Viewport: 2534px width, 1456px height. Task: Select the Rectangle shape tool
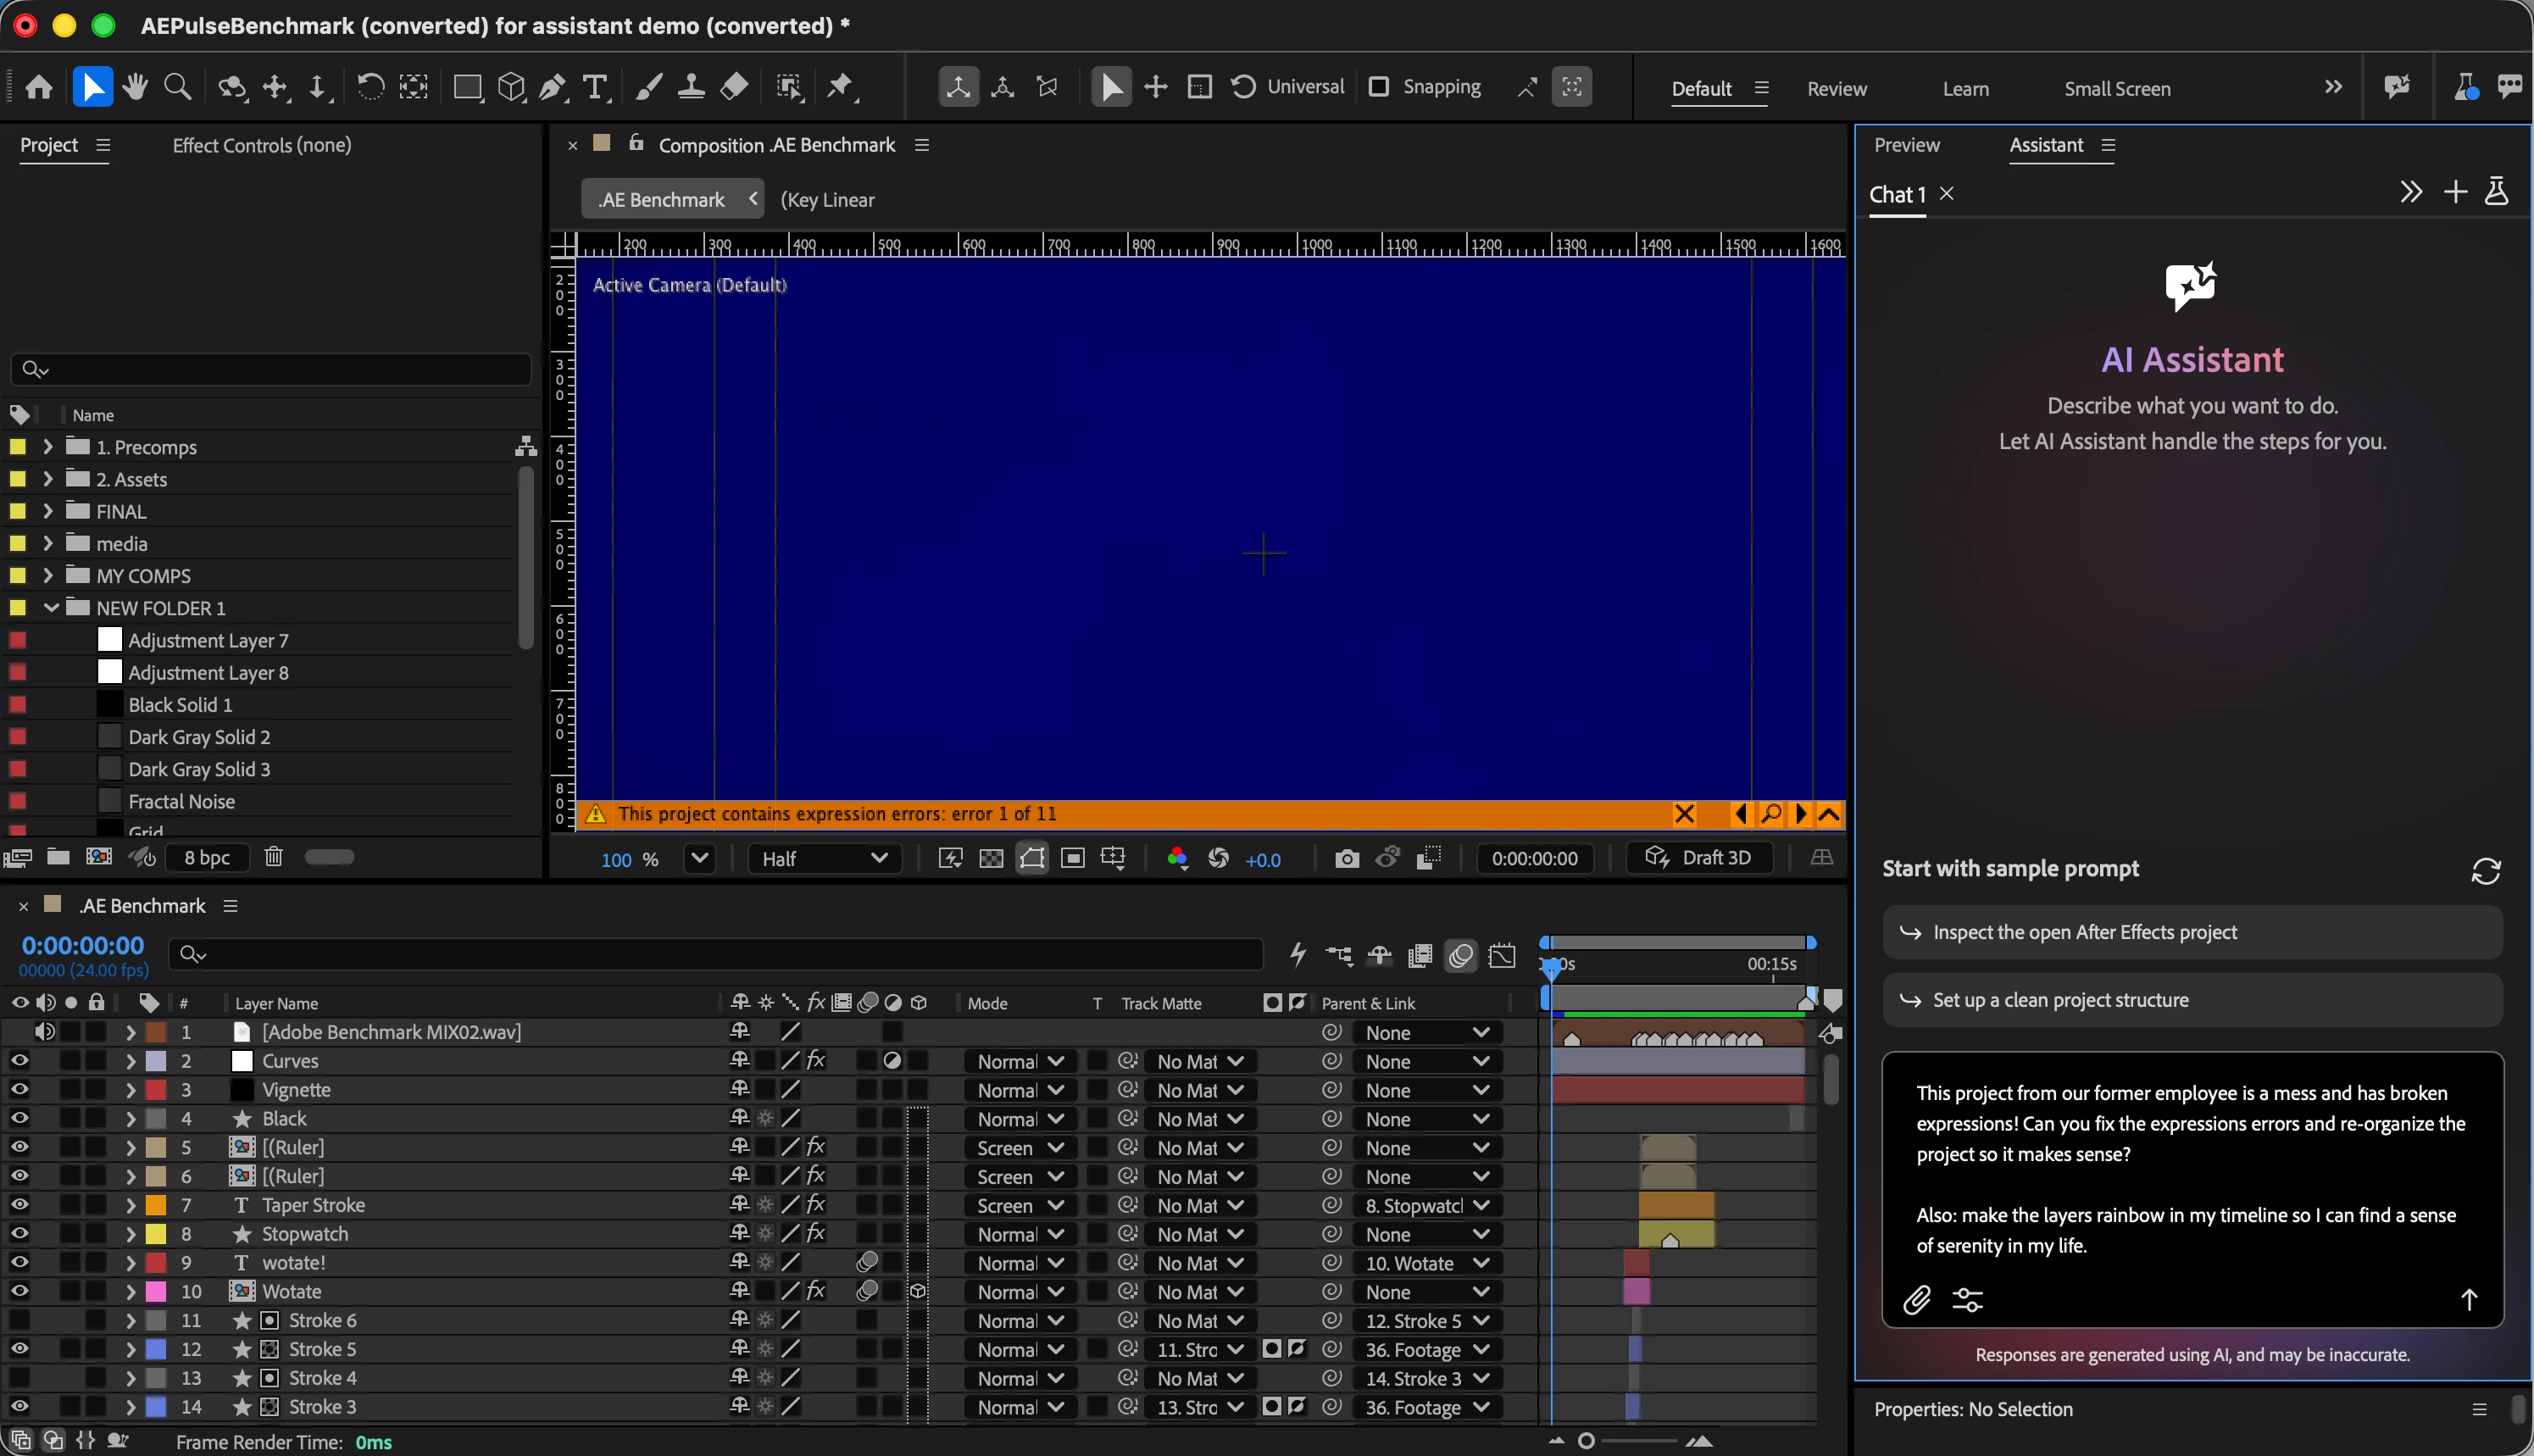point(467,88)
